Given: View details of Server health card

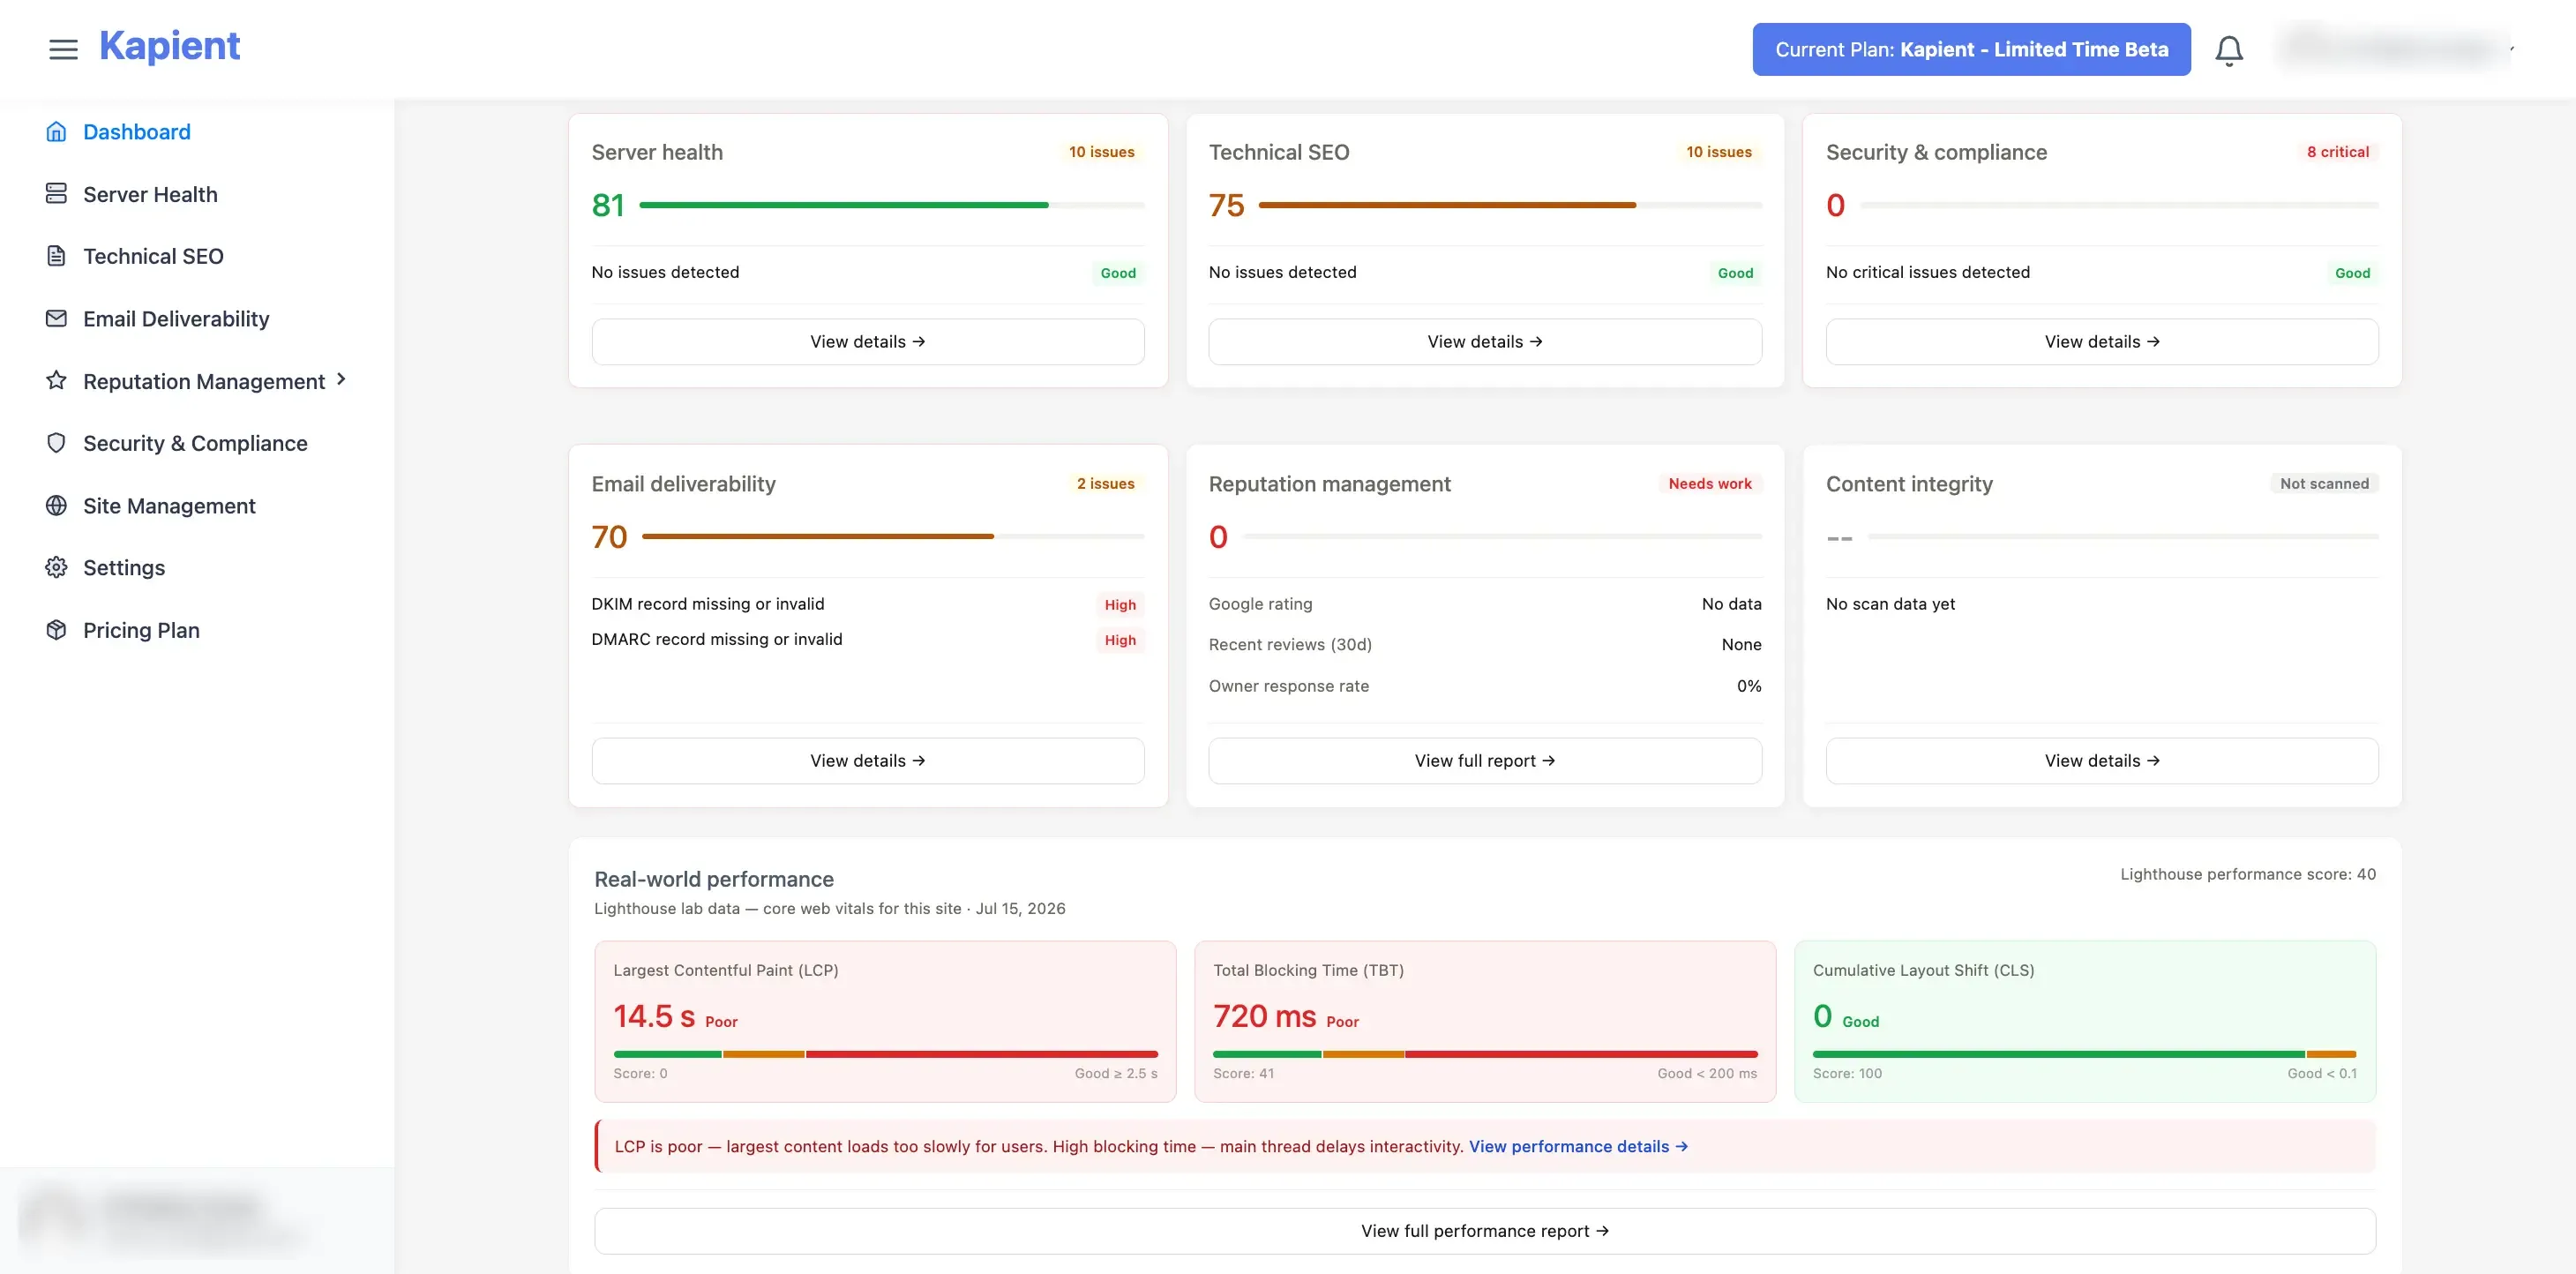Looking at the screenshot, I should point(868,342).
